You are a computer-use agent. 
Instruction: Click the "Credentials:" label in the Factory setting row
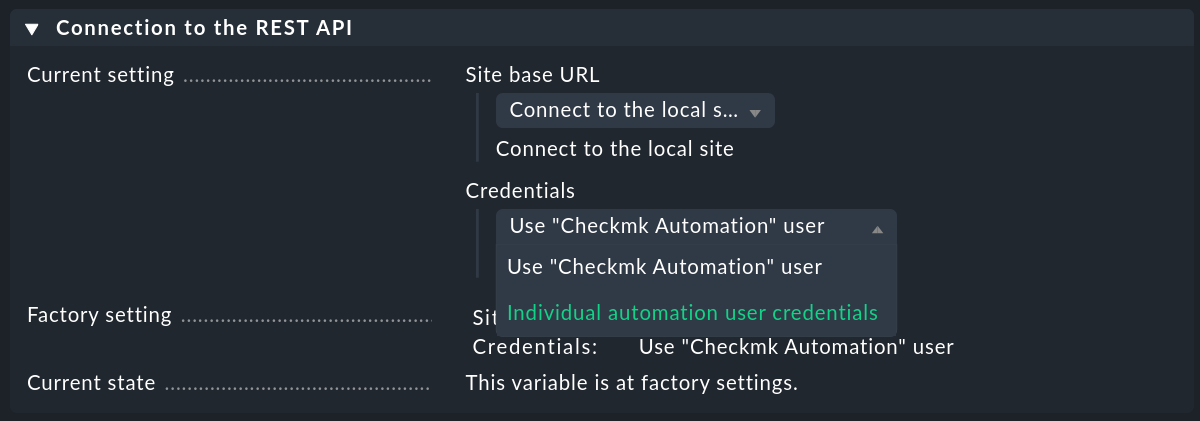pos(535,348)
